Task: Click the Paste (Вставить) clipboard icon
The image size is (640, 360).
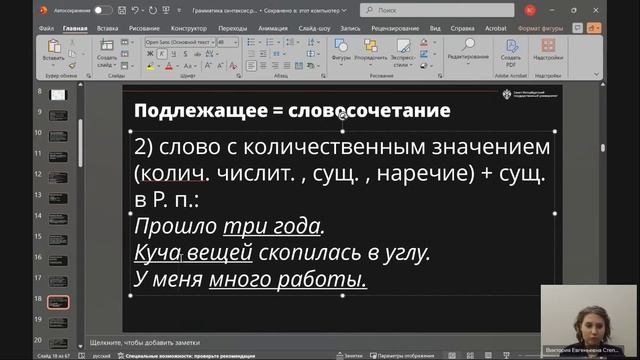Action: point(54,46)
